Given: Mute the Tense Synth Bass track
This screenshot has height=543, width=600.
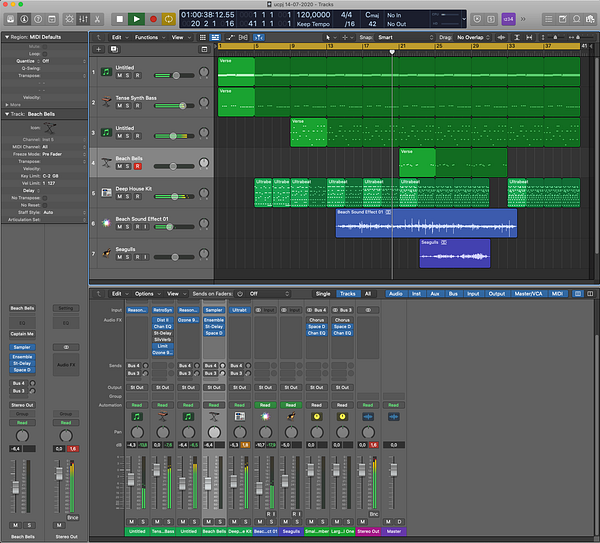Looking at the screenshot, I should pos(120,106).
